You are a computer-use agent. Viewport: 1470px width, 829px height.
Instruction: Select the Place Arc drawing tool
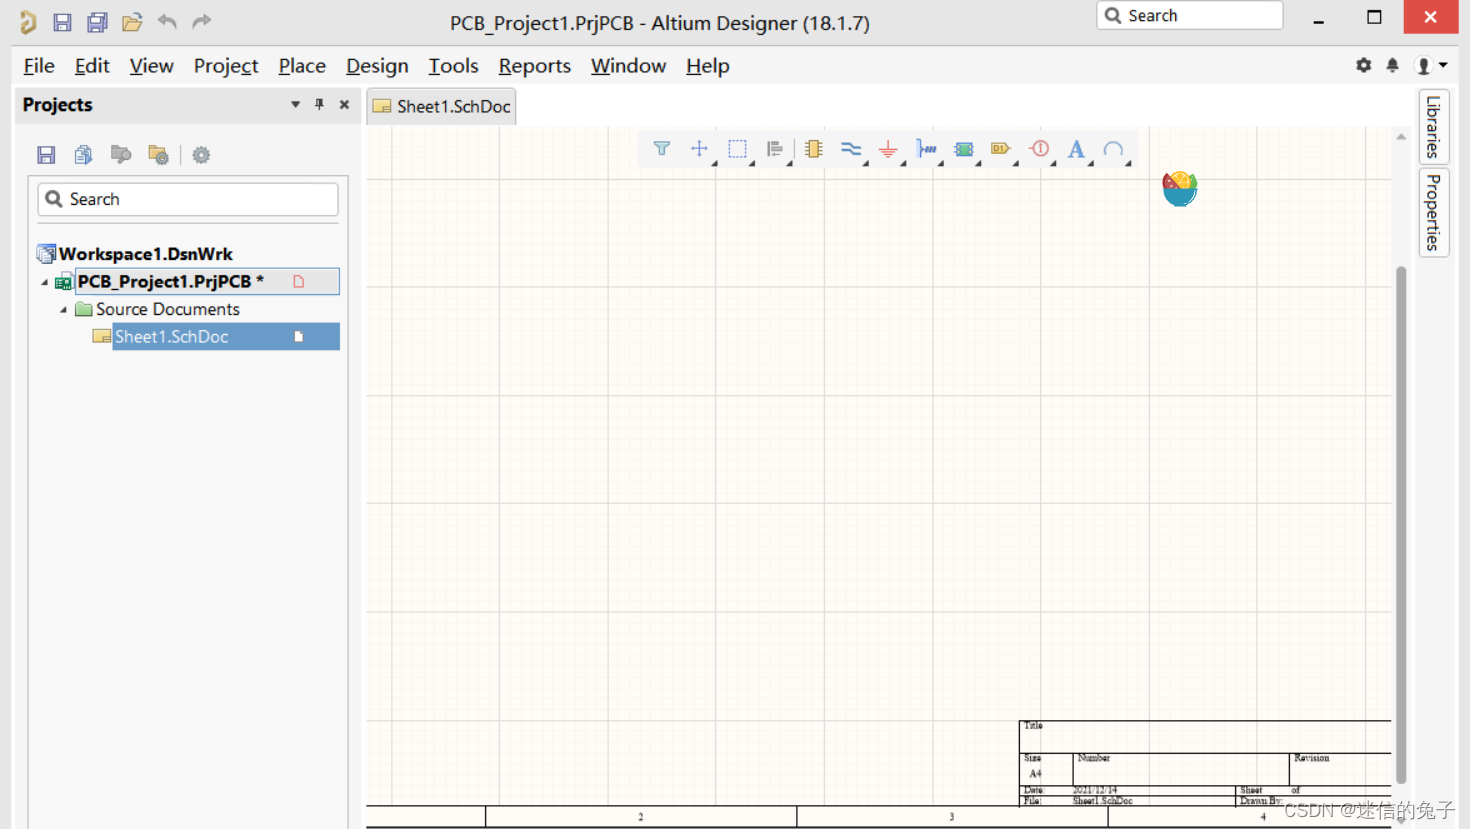[x=1113, y=149]
